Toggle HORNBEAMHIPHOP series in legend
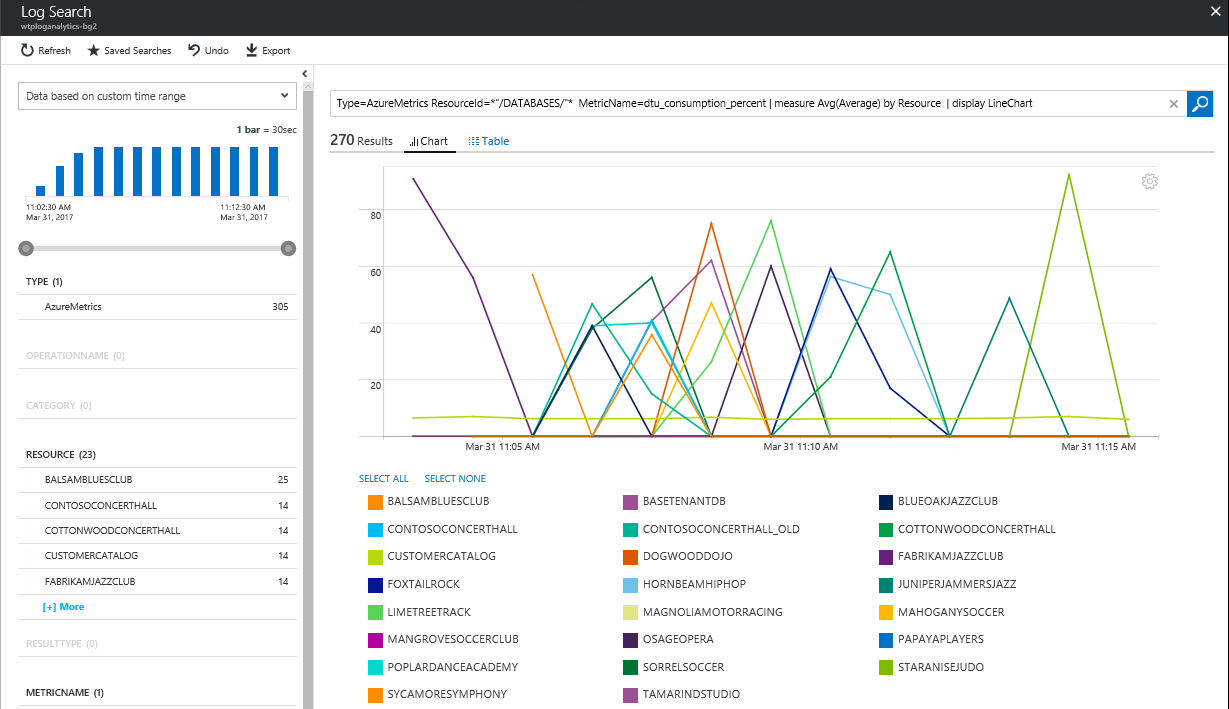This screenshot has width=1229, height=709. [684, 584]
